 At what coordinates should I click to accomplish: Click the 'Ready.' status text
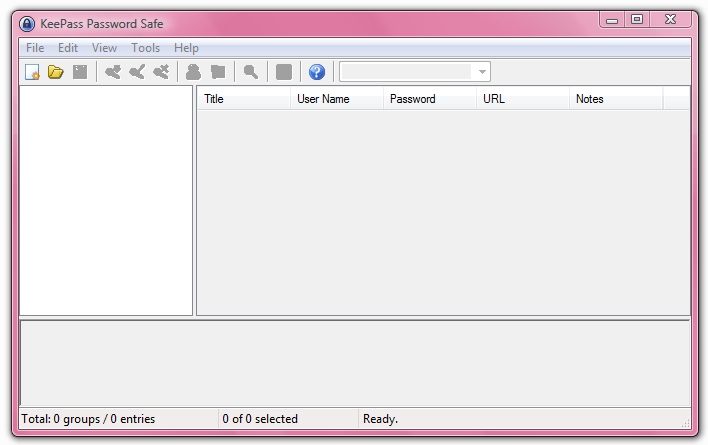pos(380,419)
